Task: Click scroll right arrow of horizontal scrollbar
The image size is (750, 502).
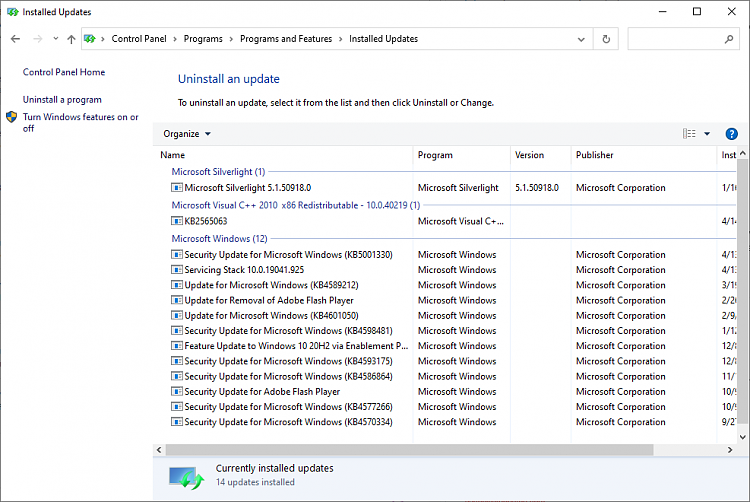Action: pos(730,450)
